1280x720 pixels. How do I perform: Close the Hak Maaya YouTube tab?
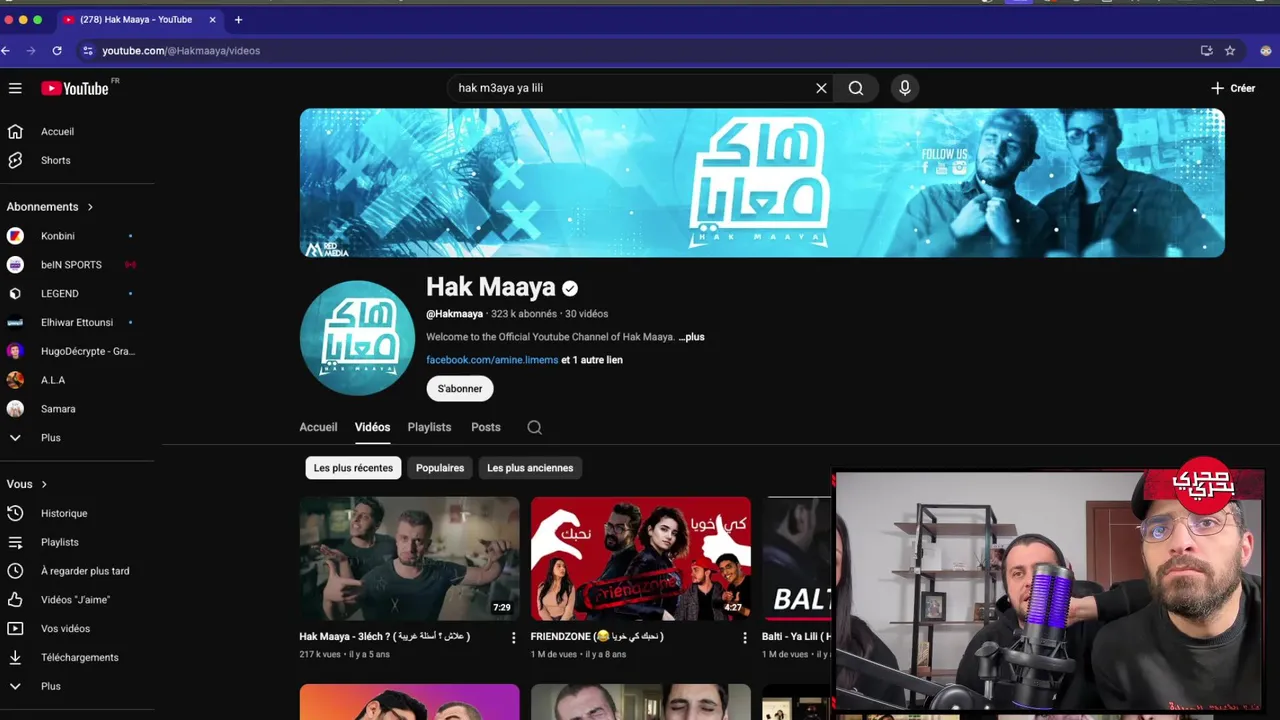212,19
